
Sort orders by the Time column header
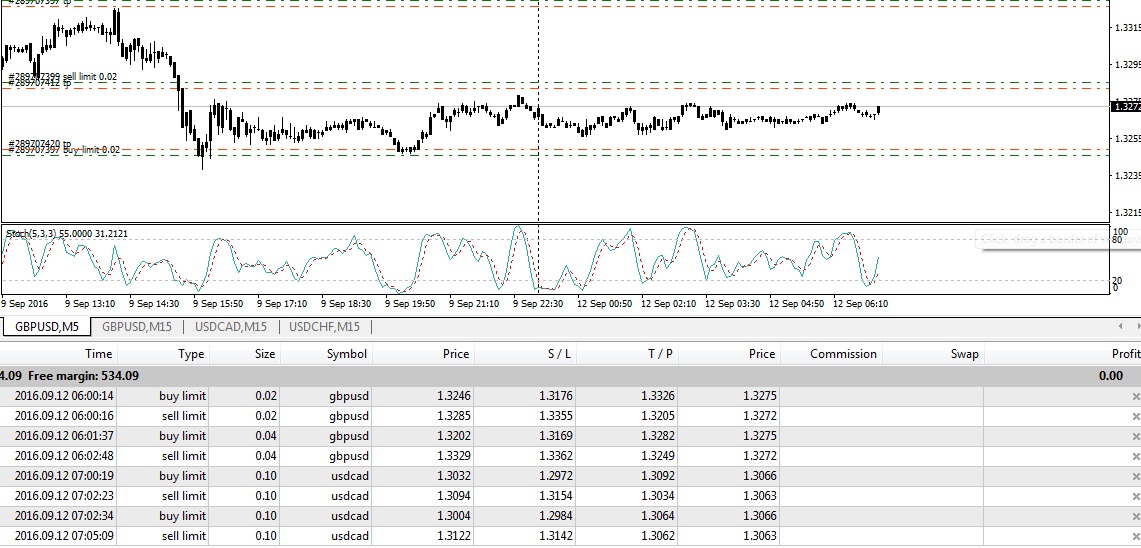point(58,354)
